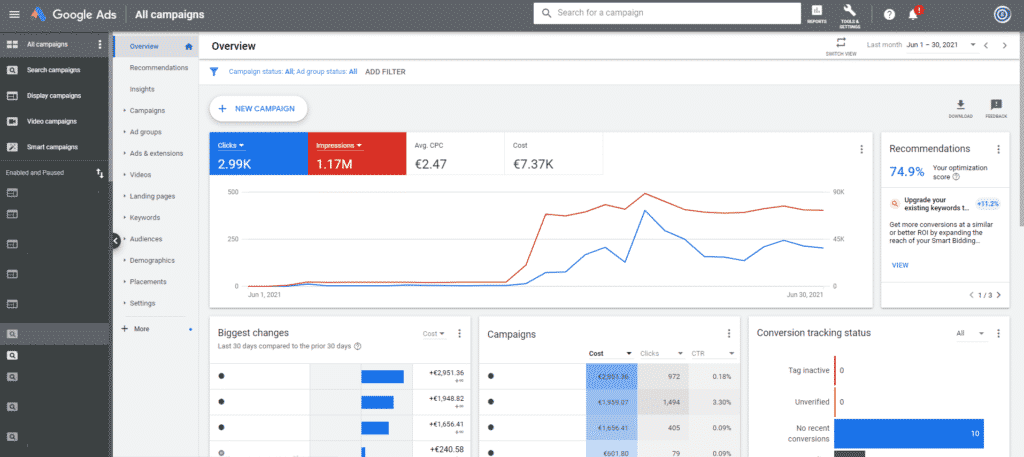Click the filter funnel icon
The height and width of the screenshot is (457, 1024).
[x=214, y=72]
